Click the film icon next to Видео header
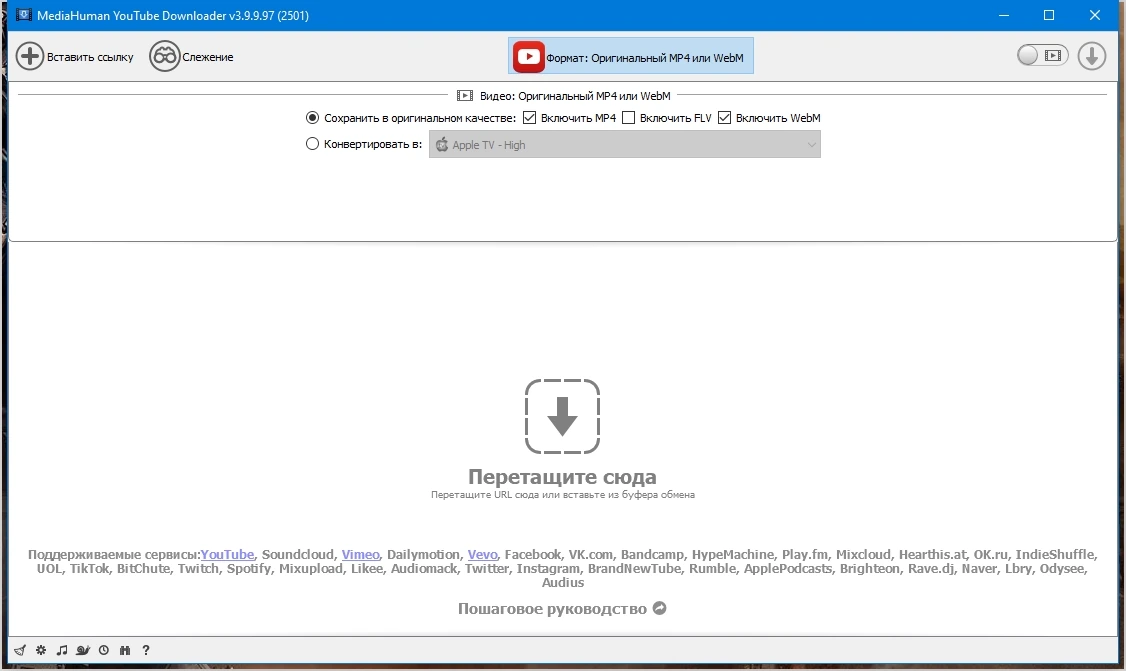Screen dimensions: 1126x671 click(x=465, y=96)
